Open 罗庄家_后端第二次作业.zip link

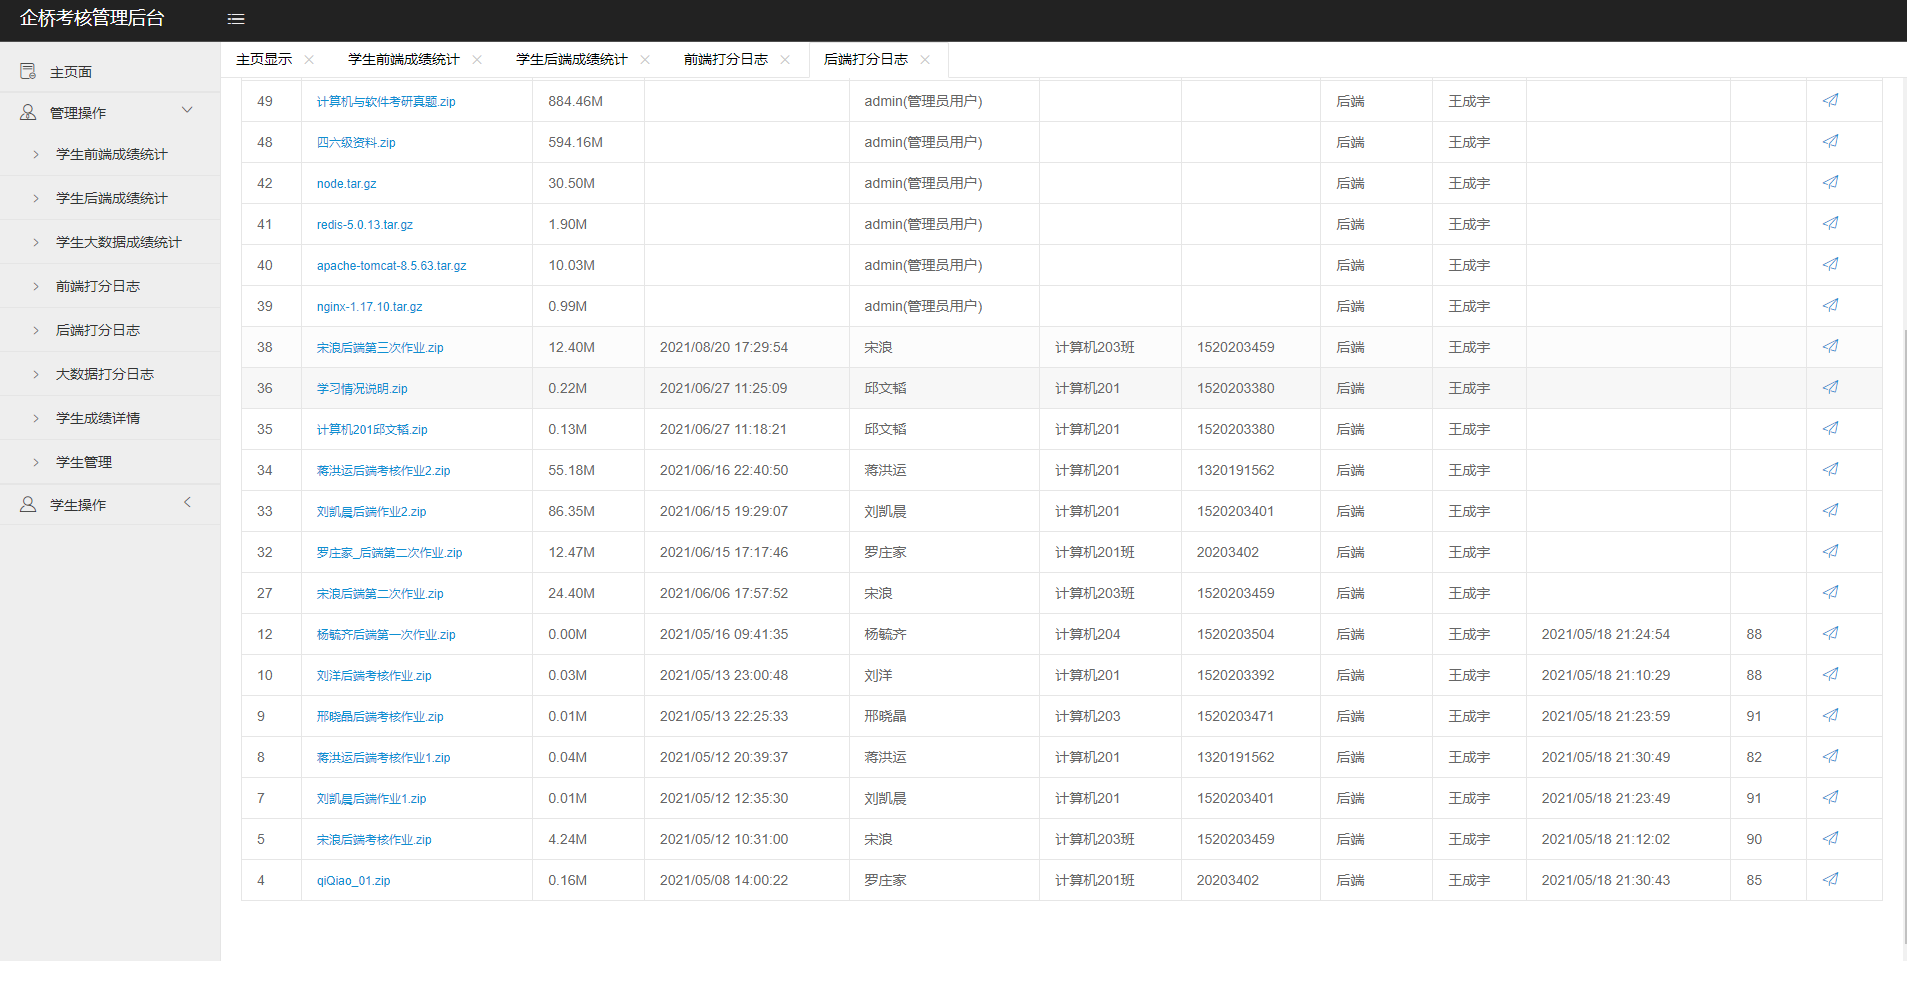390,553
